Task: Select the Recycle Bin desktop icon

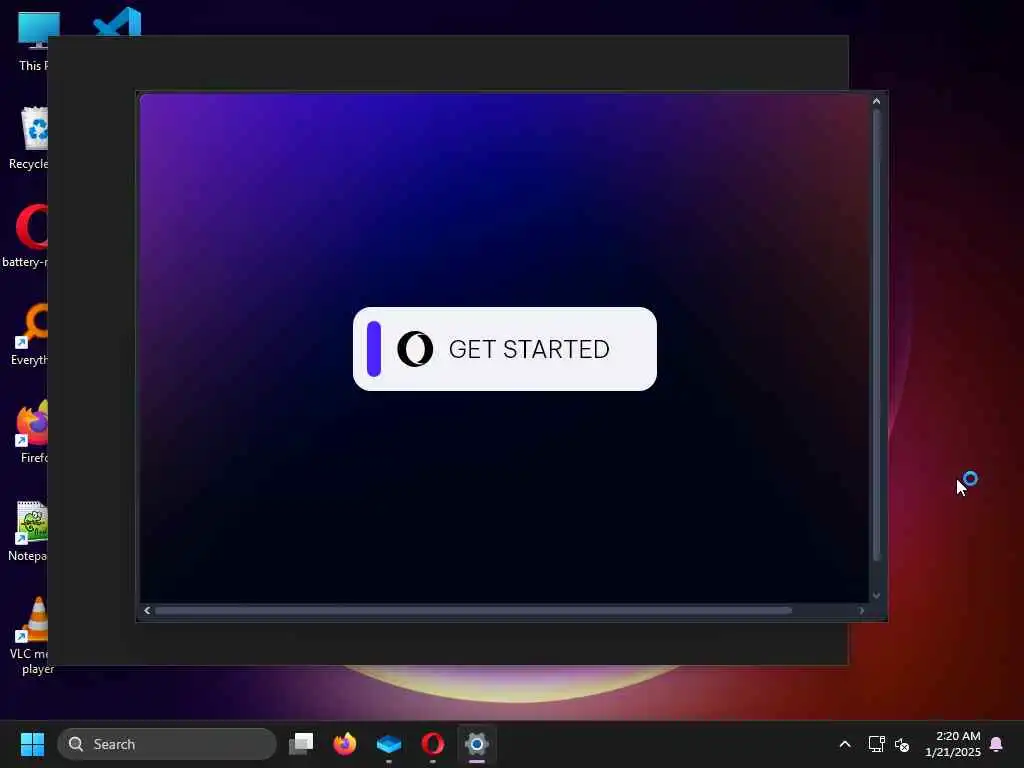Action: click(x=29, y=138)
